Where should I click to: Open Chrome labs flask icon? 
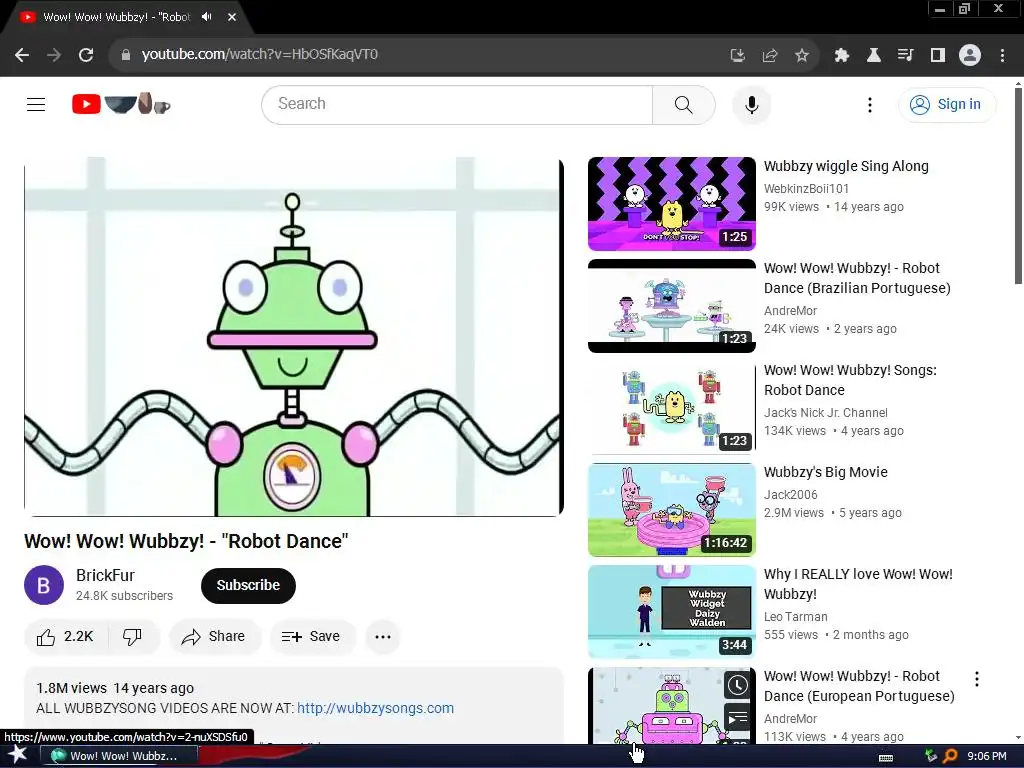tap(874, 55)
